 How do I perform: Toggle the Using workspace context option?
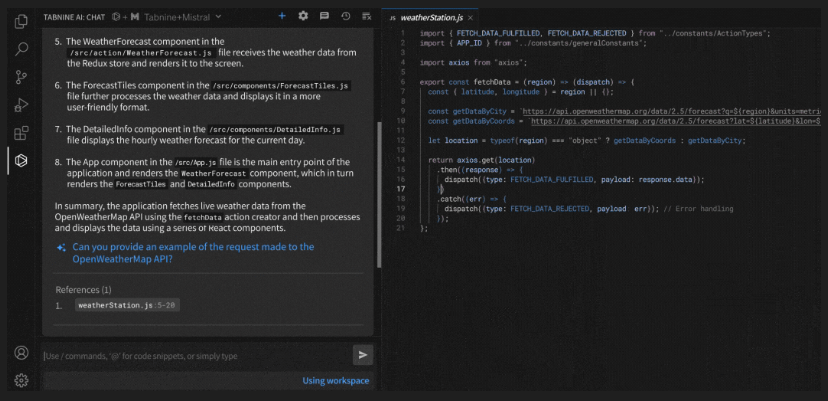click(335, 380)
